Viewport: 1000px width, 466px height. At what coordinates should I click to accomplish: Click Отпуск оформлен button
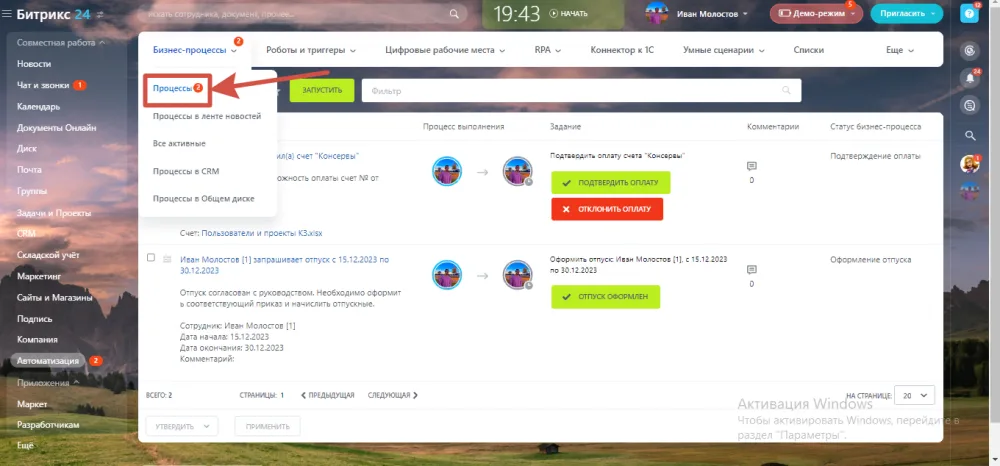[605, 297]
